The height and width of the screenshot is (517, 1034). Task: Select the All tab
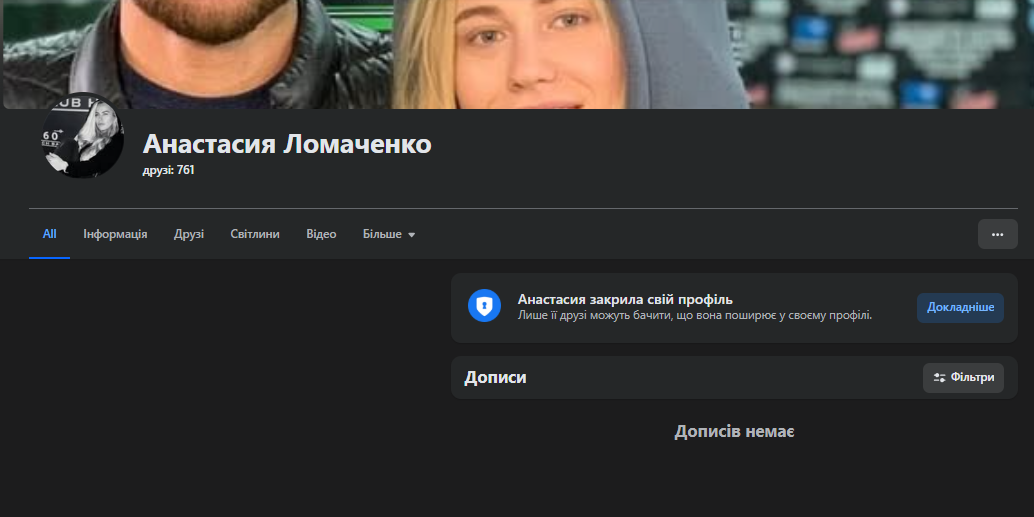49,234
